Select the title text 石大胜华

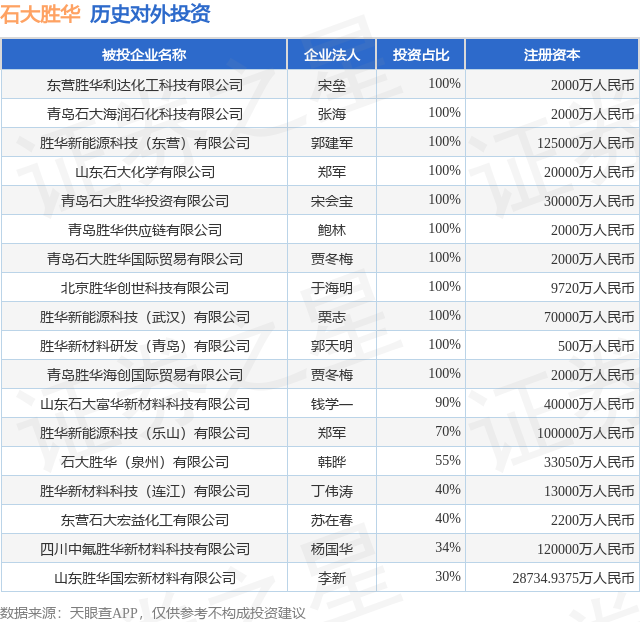click(40, 14)
